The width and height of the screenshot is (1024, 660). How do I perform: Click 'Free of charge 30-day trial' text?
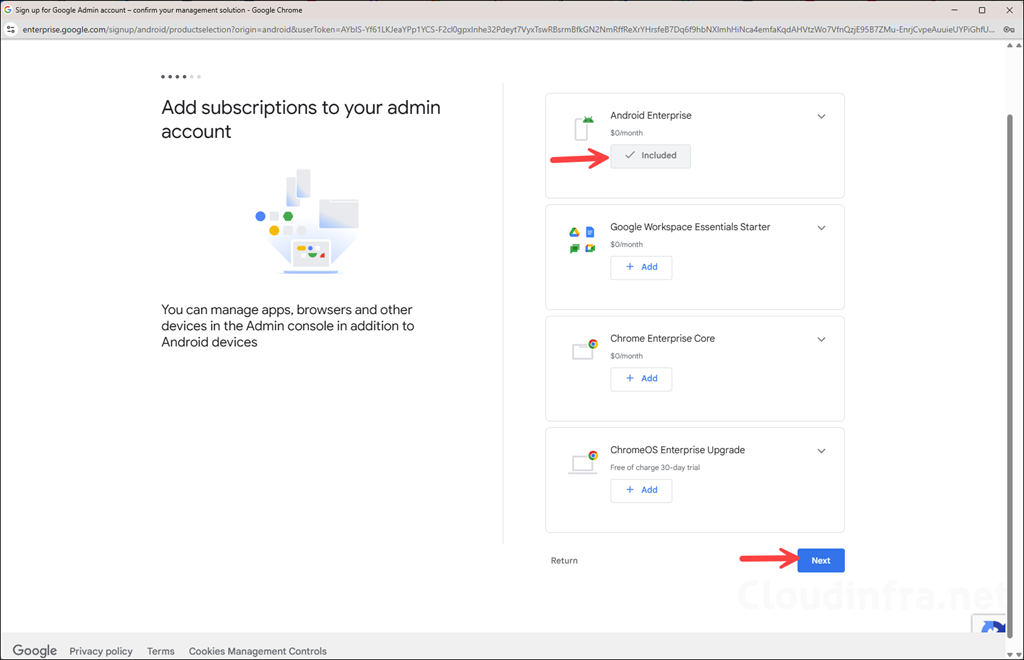point(655,467)
